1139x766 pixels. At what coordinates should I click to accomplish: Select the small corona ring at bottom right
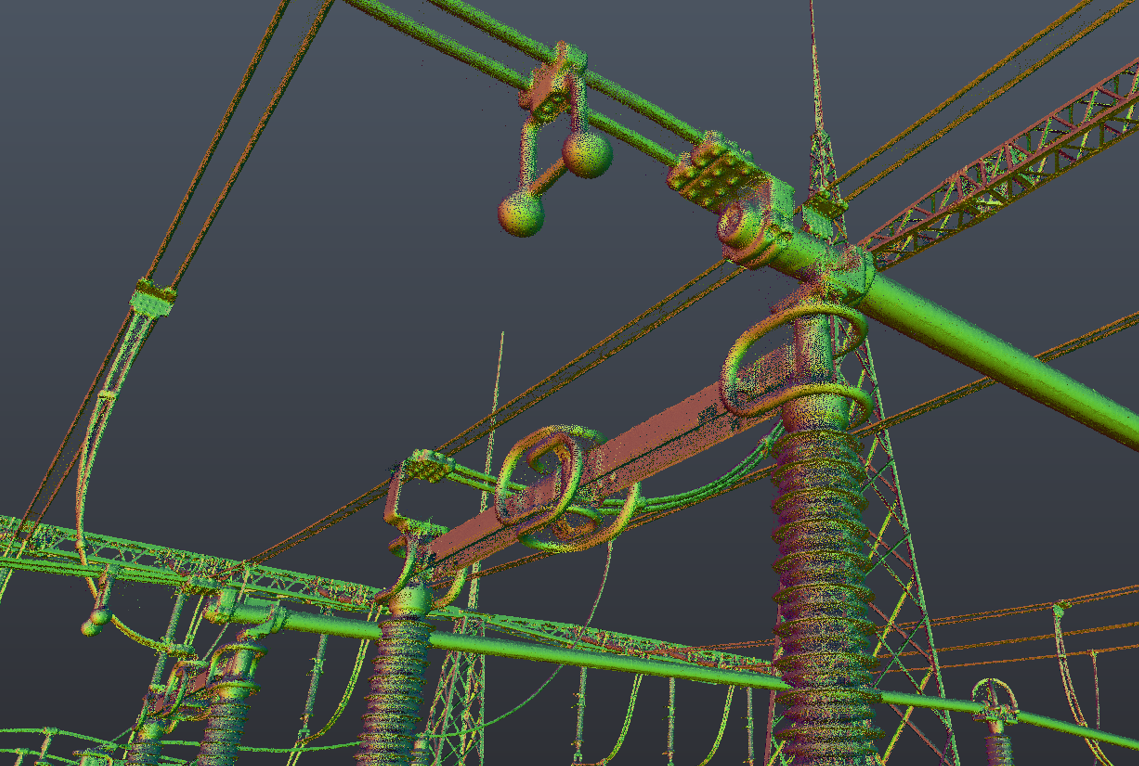[x=994, y=700]
